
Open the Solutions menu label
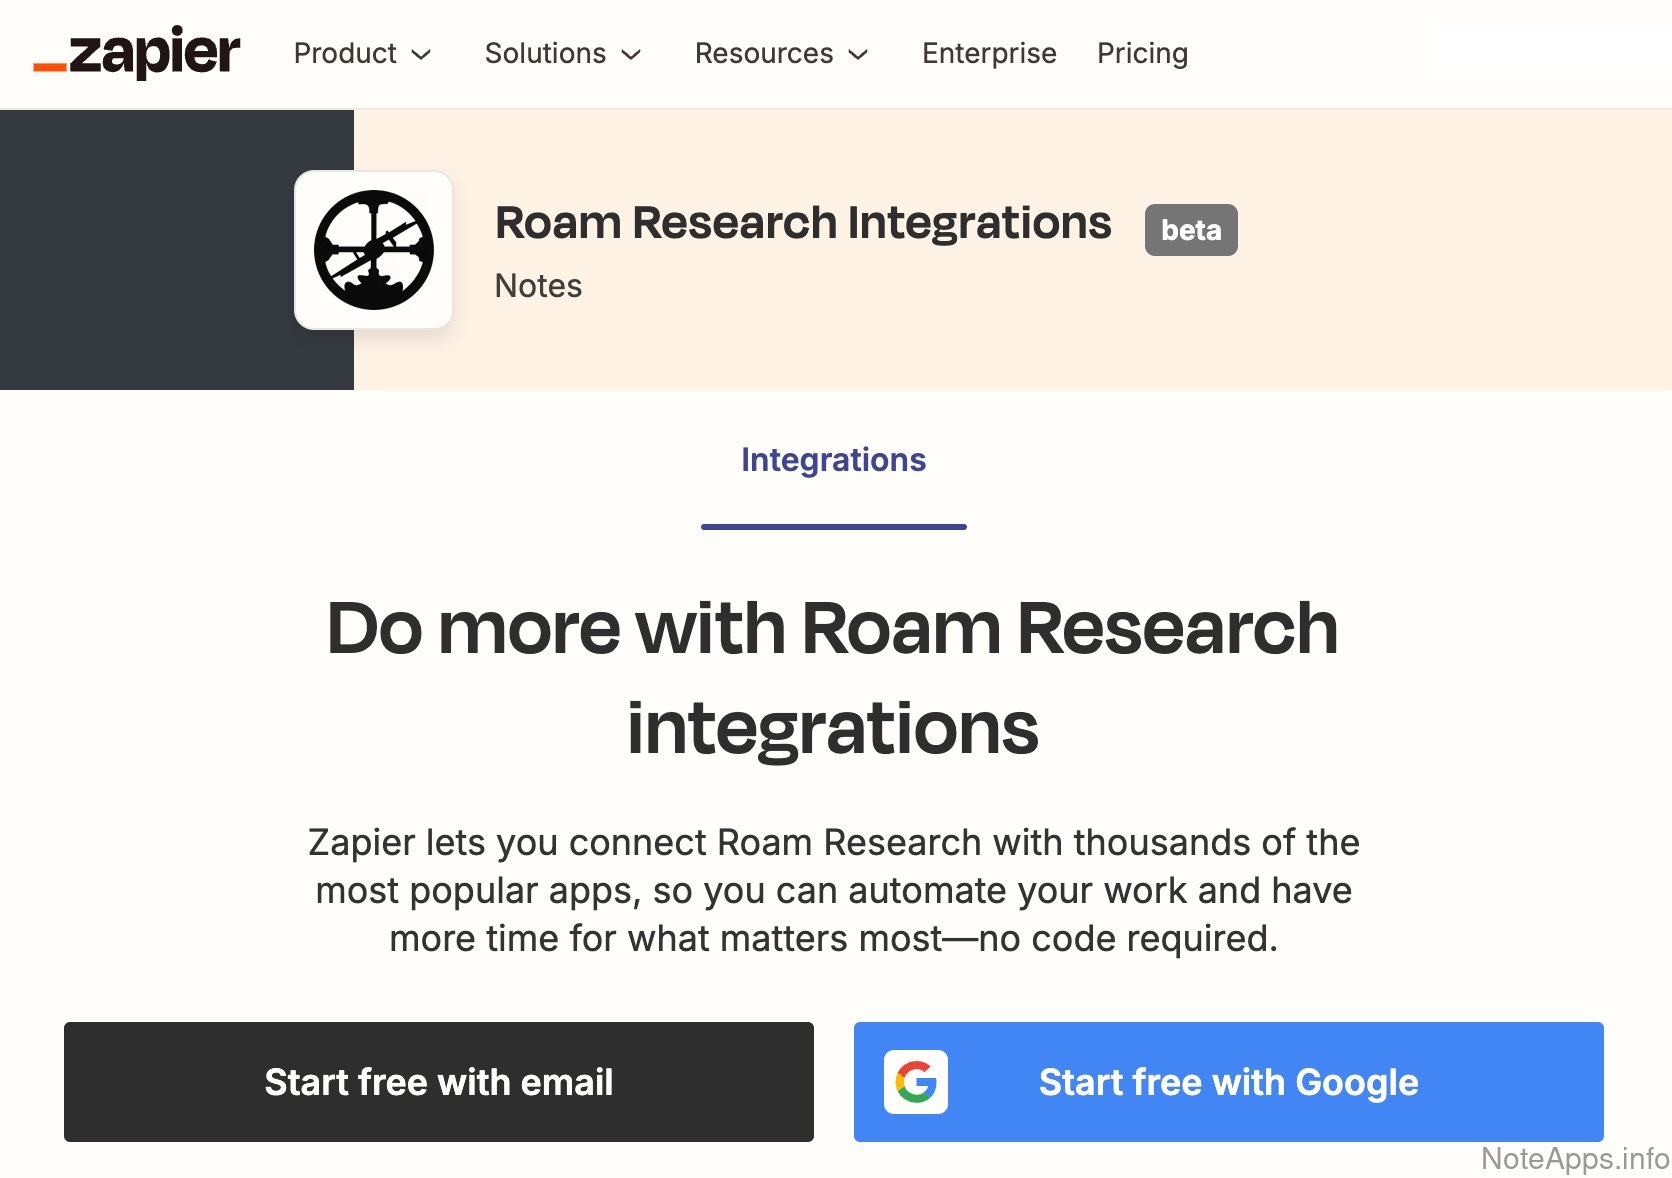[545, 53]
